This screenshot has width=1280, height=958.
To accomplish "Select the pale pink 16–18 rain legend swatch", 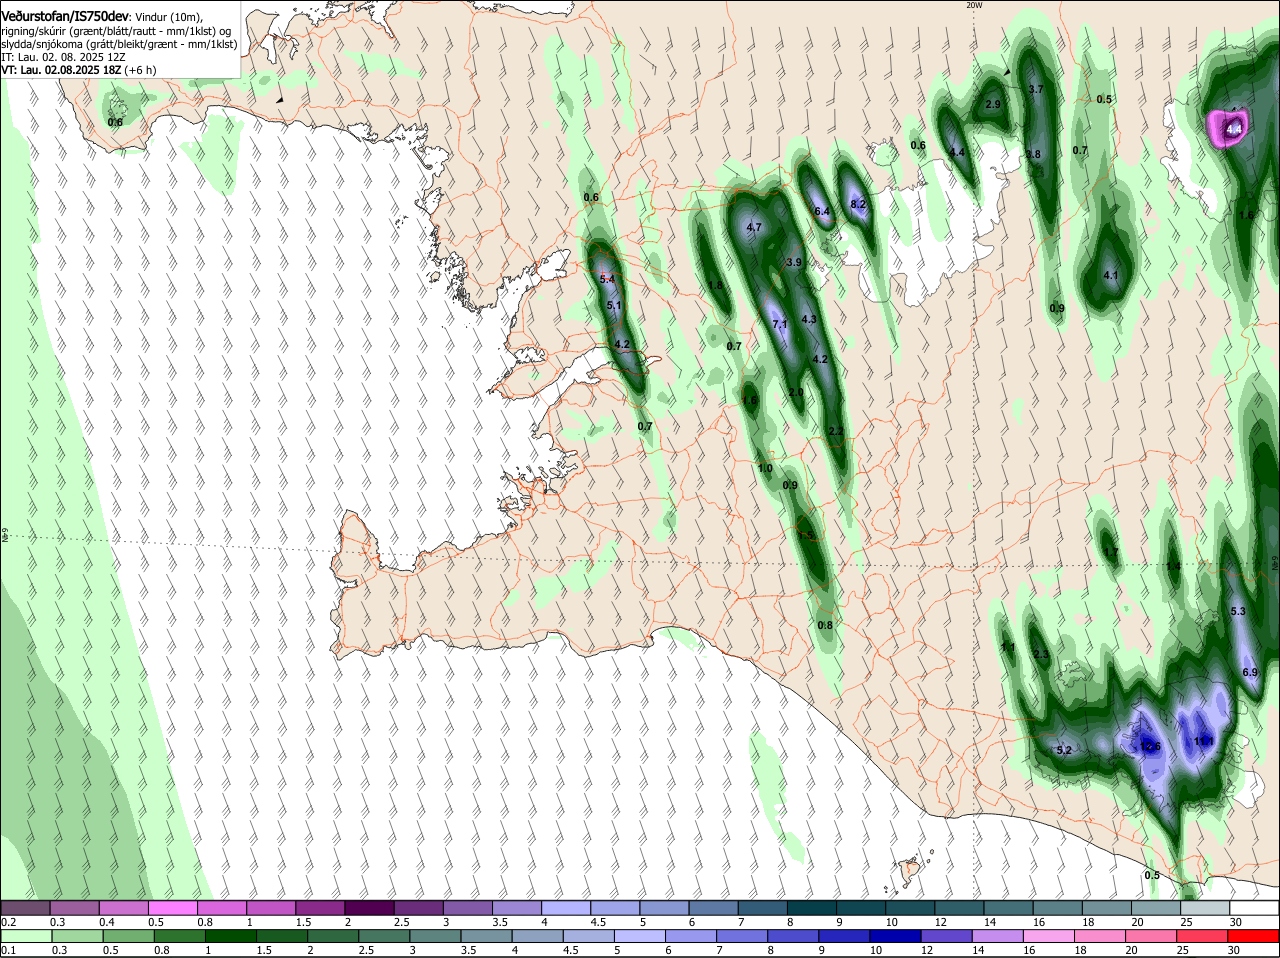I will (x=1050, y=936).
